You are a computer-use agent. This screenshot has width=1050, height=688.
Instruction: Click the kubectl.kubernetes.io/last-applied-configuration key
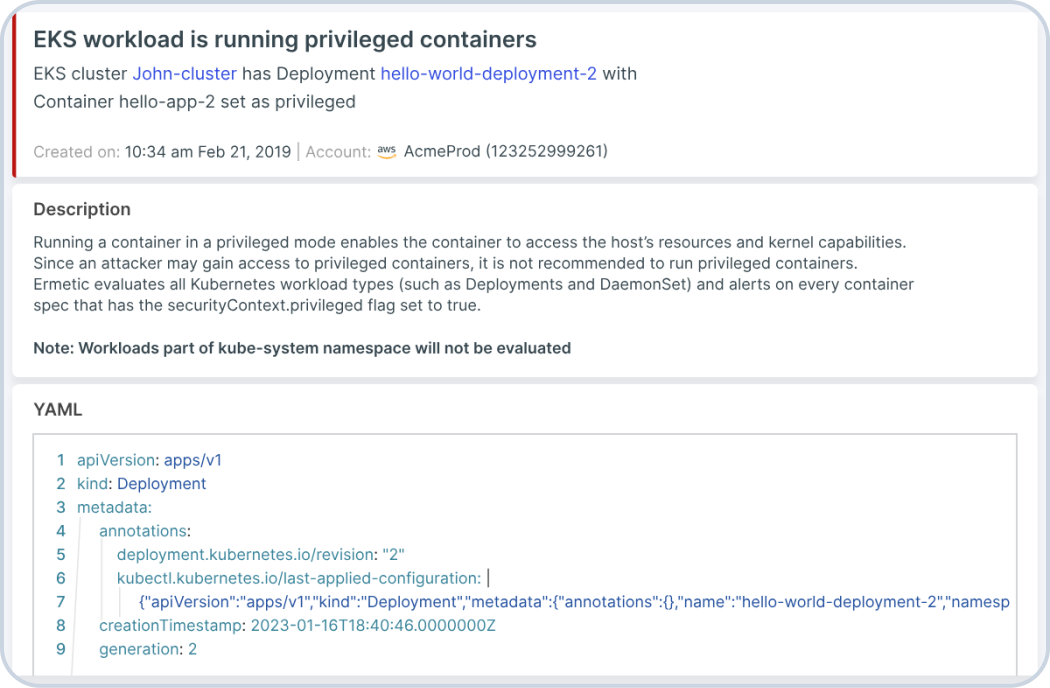(299, 578)
